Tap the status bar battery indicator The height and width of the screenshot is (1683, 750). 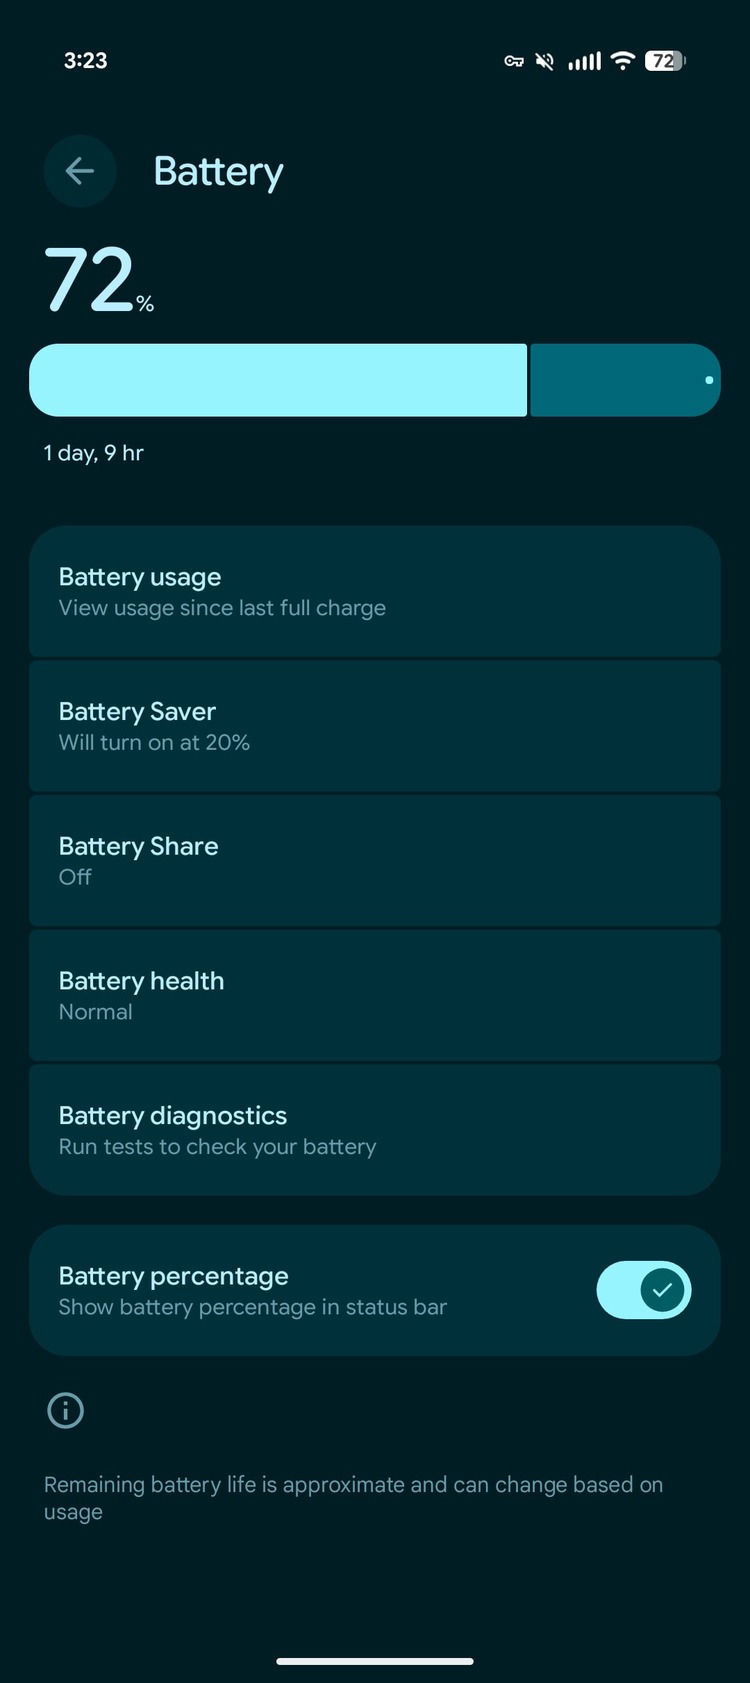pos(665,61)
